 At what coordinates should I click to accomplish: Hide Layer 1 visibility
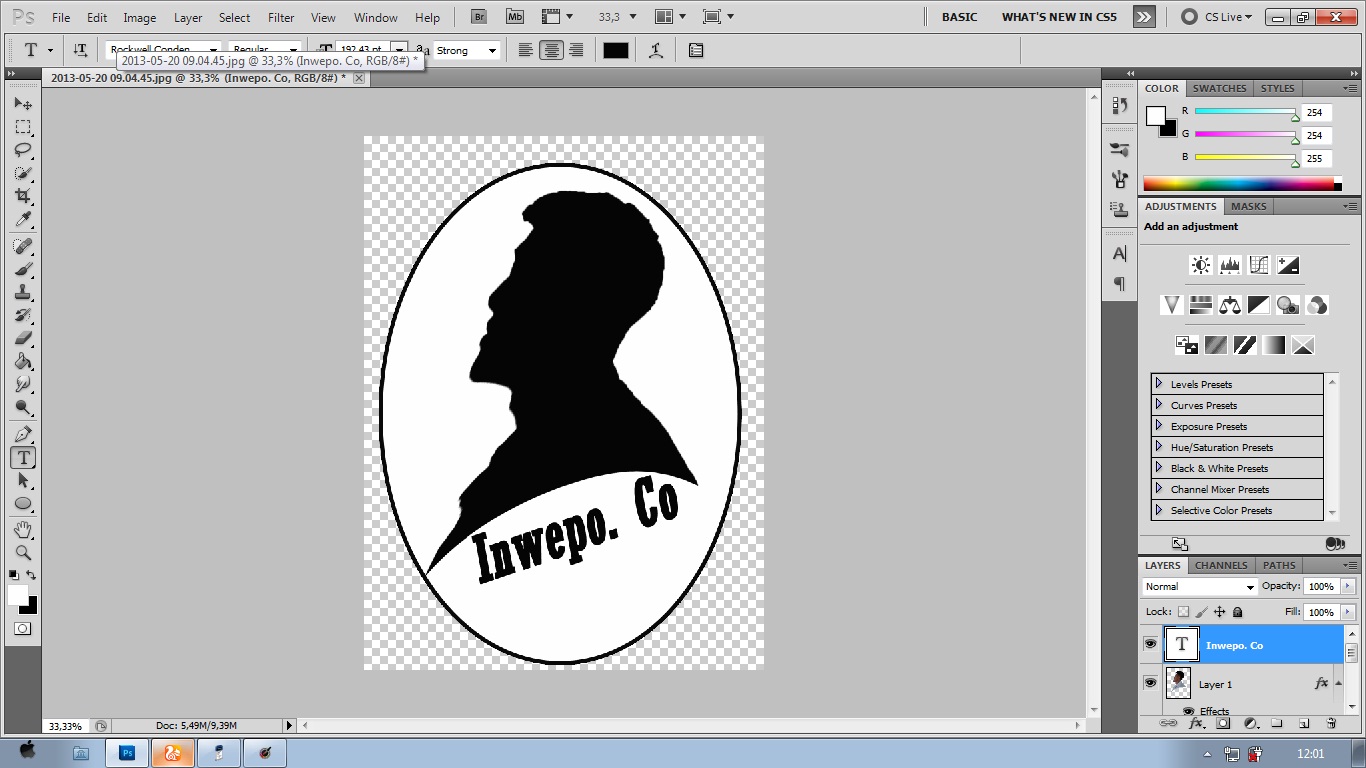tap(1150, 683)
